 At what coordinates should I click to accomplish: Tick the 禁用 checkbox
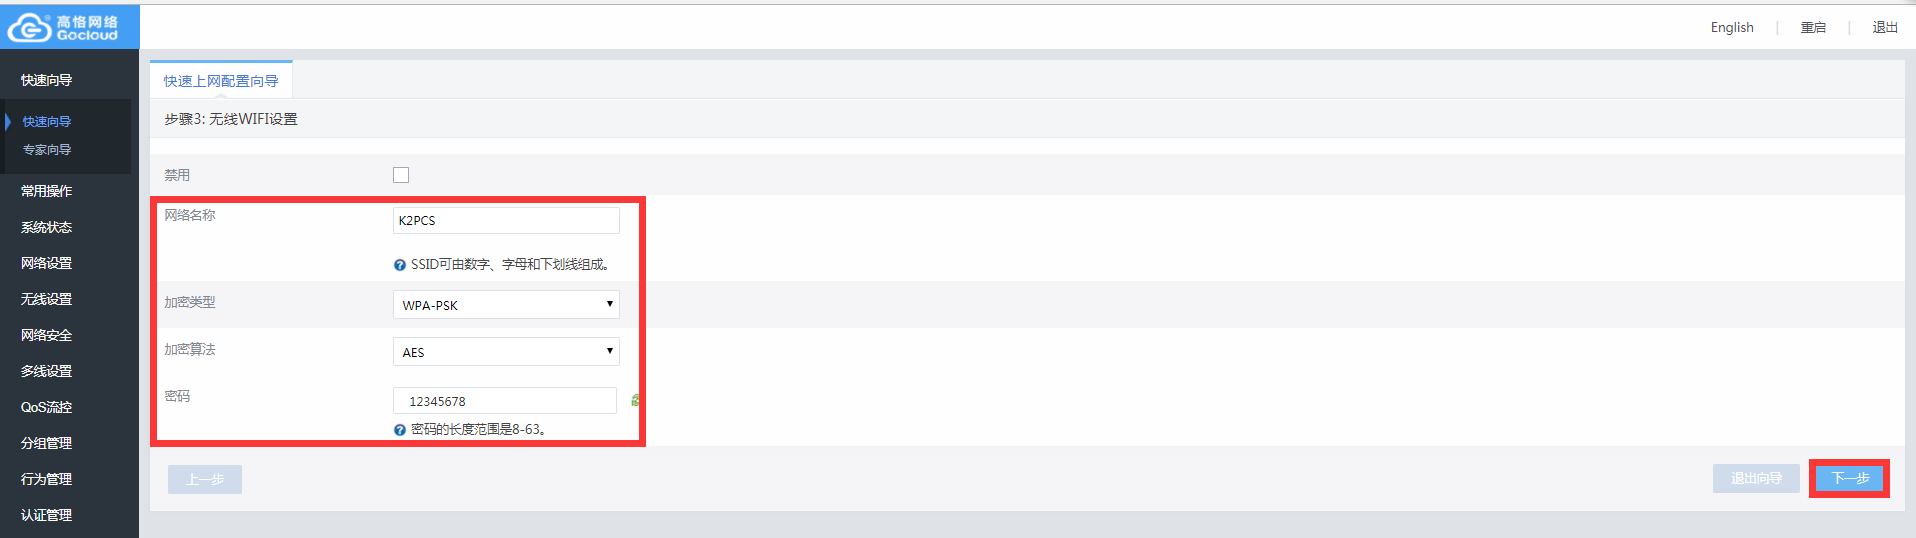point(401,175)
